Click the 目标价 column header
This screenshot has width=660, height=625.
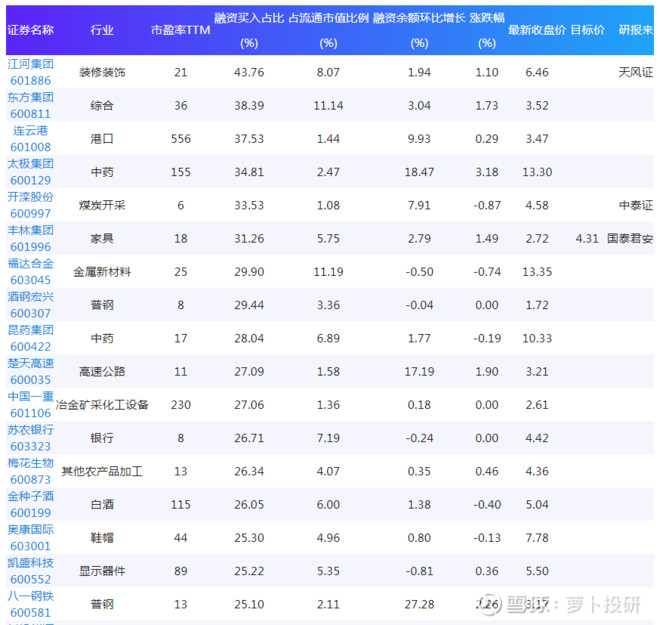pyautogui.click(x=587, y=30)
